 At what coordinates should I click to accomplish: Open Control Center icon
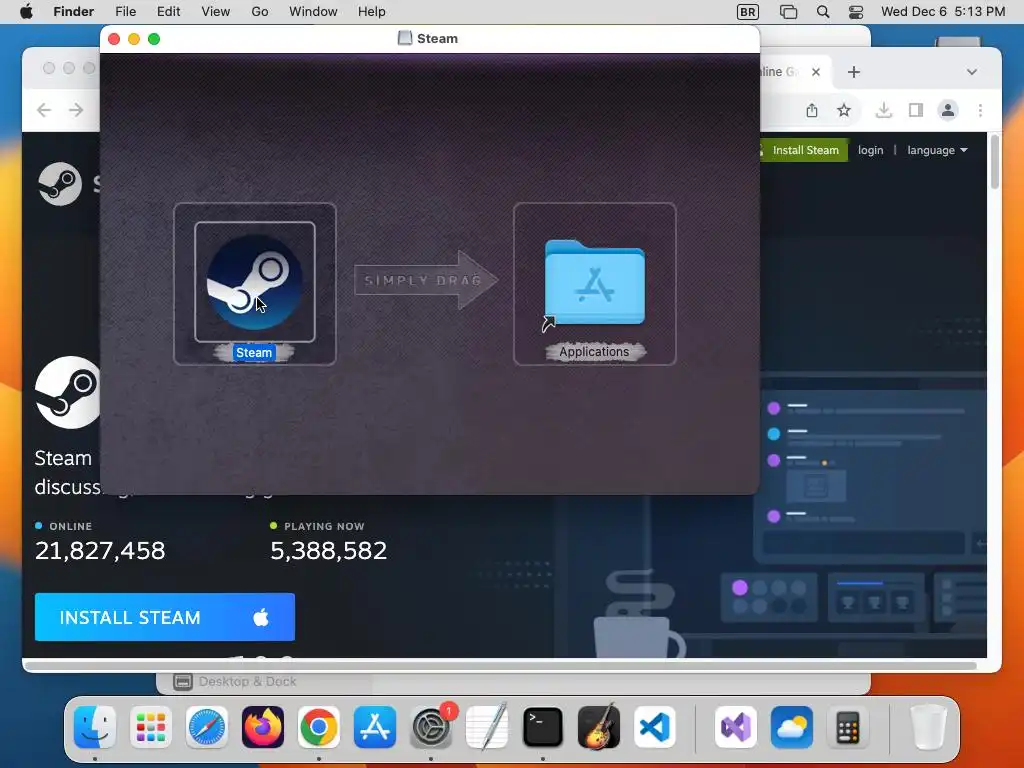coord(856,12)
